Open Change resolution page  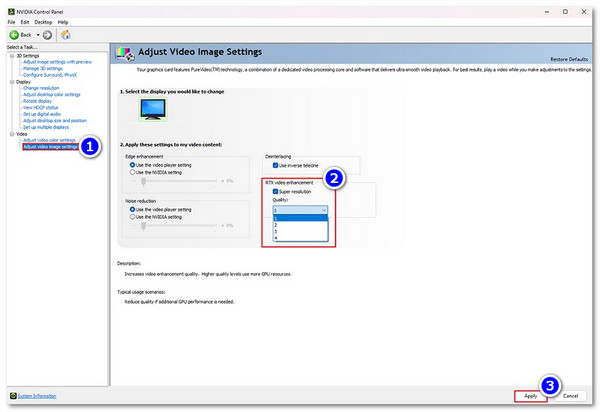[x=41, y=88]
